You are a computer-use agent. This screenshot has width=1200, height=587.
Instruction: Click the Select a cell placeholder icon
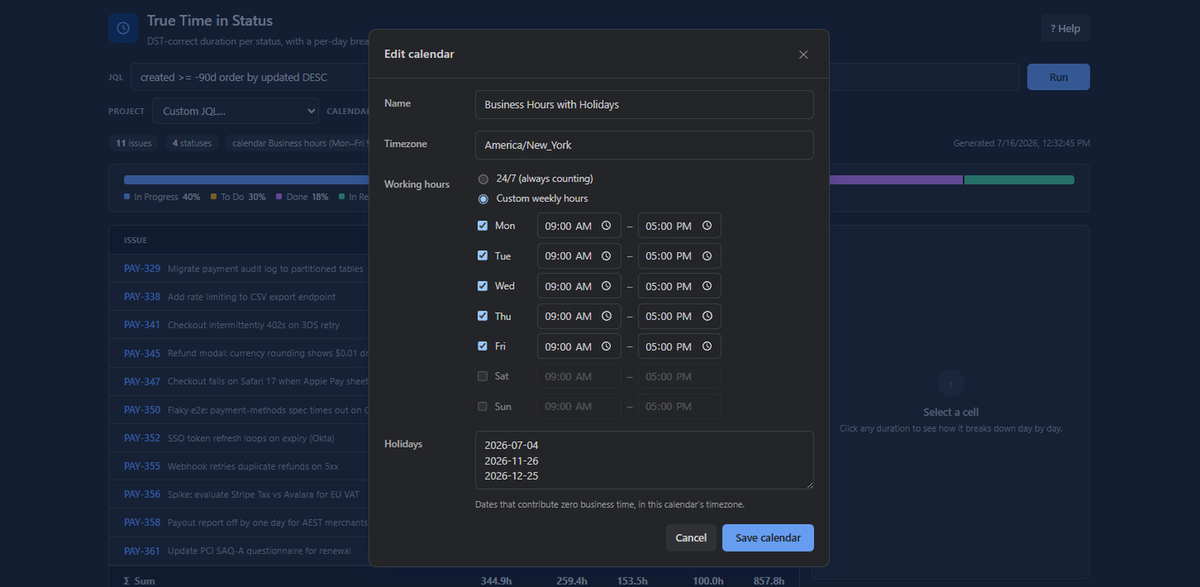pos(950,383)
